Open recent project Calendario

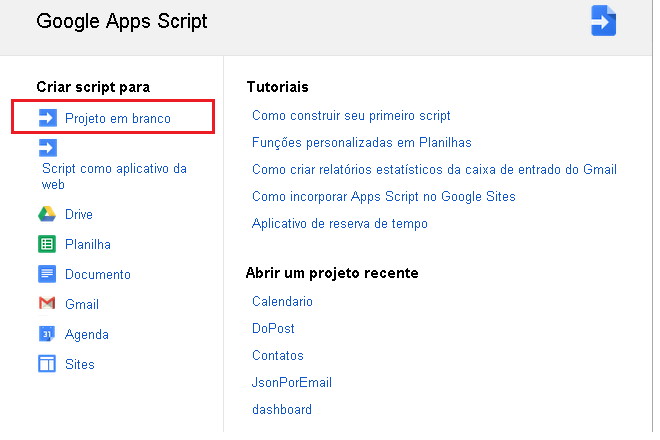tap(282, 301)
